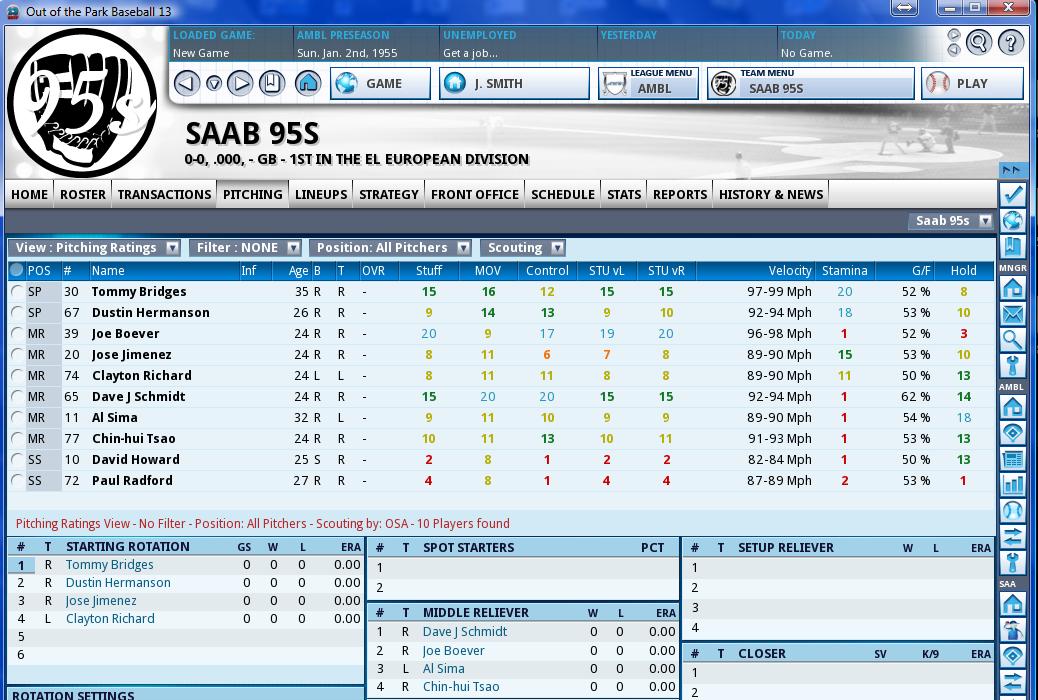
Task: Click Chin-hui Tsao's name in ratings table
Action: [134, 438]
